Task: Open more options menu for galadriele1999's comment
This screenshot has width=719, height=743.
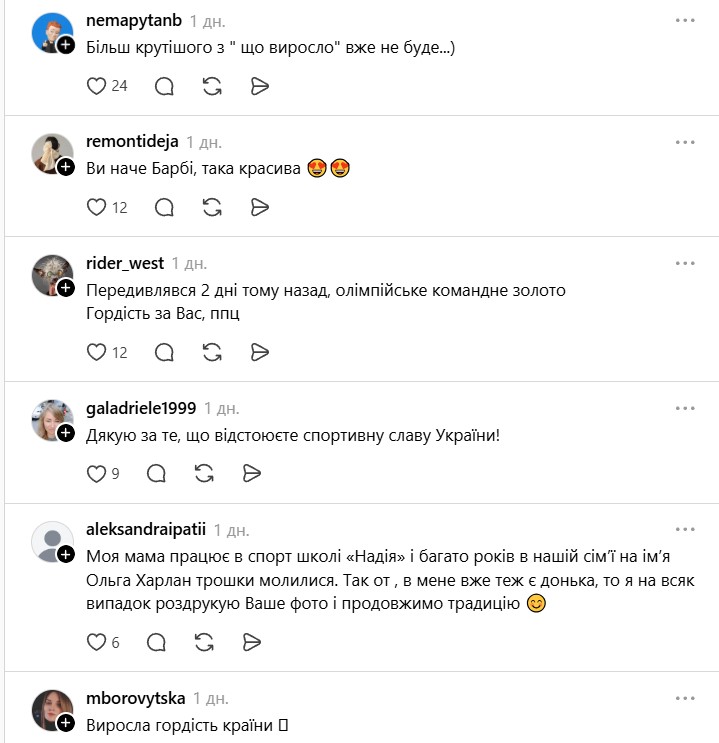Action: pos(685,408)
